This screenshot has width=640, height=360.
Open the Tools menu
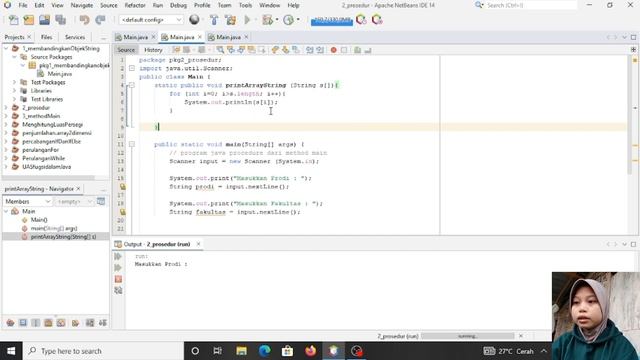click(x=245, y=5)
